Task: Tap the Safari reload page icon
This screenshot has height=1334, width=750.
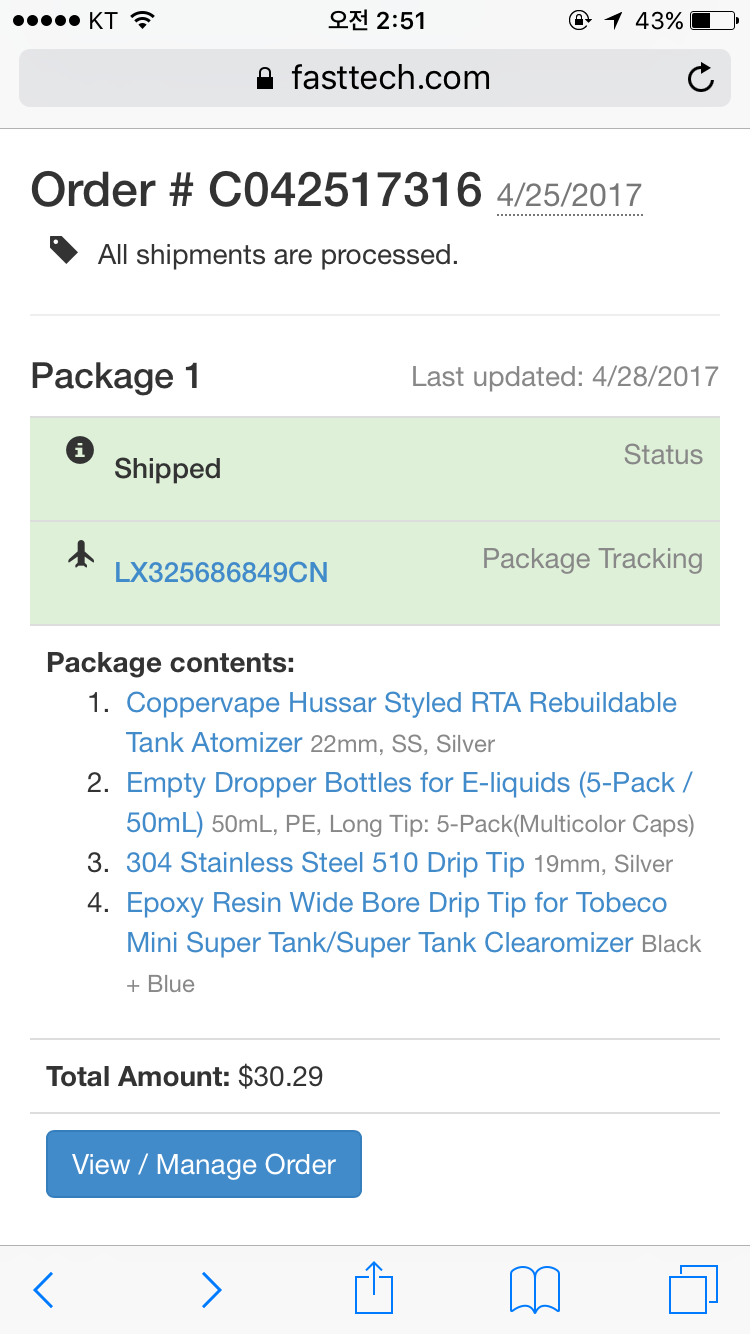Action: [701, 78]
